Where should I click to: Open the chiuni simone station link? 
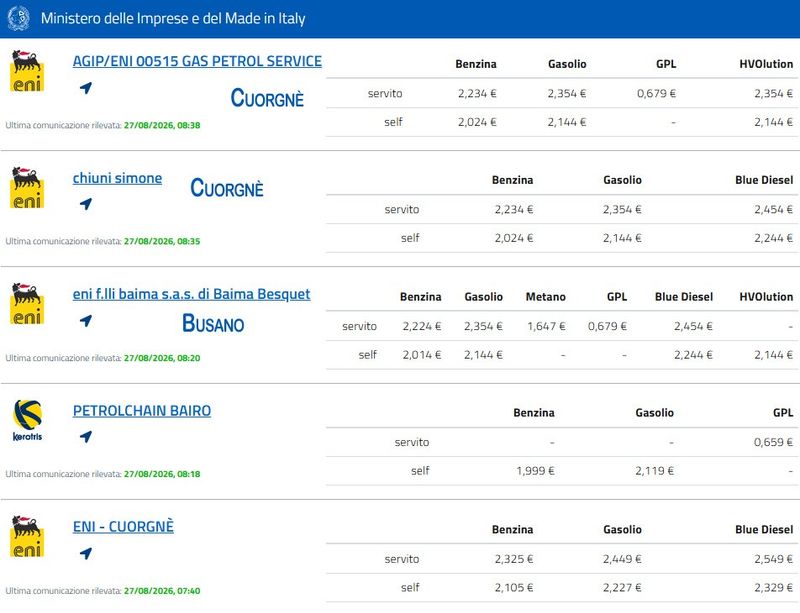(117, 178)
